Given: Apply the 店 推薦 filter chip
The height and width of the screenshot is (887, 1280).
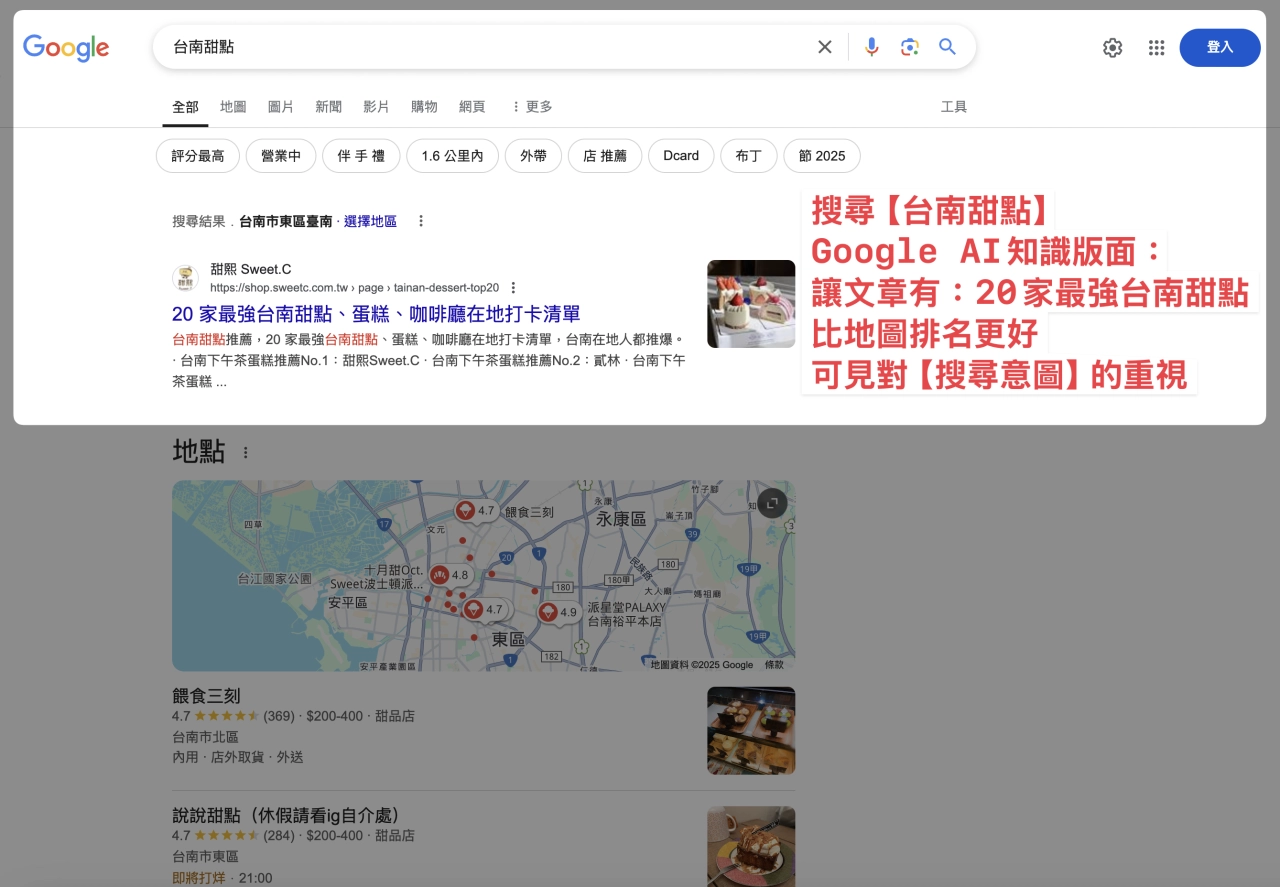Looking at the screenshot, I should [x=605, y=156].
